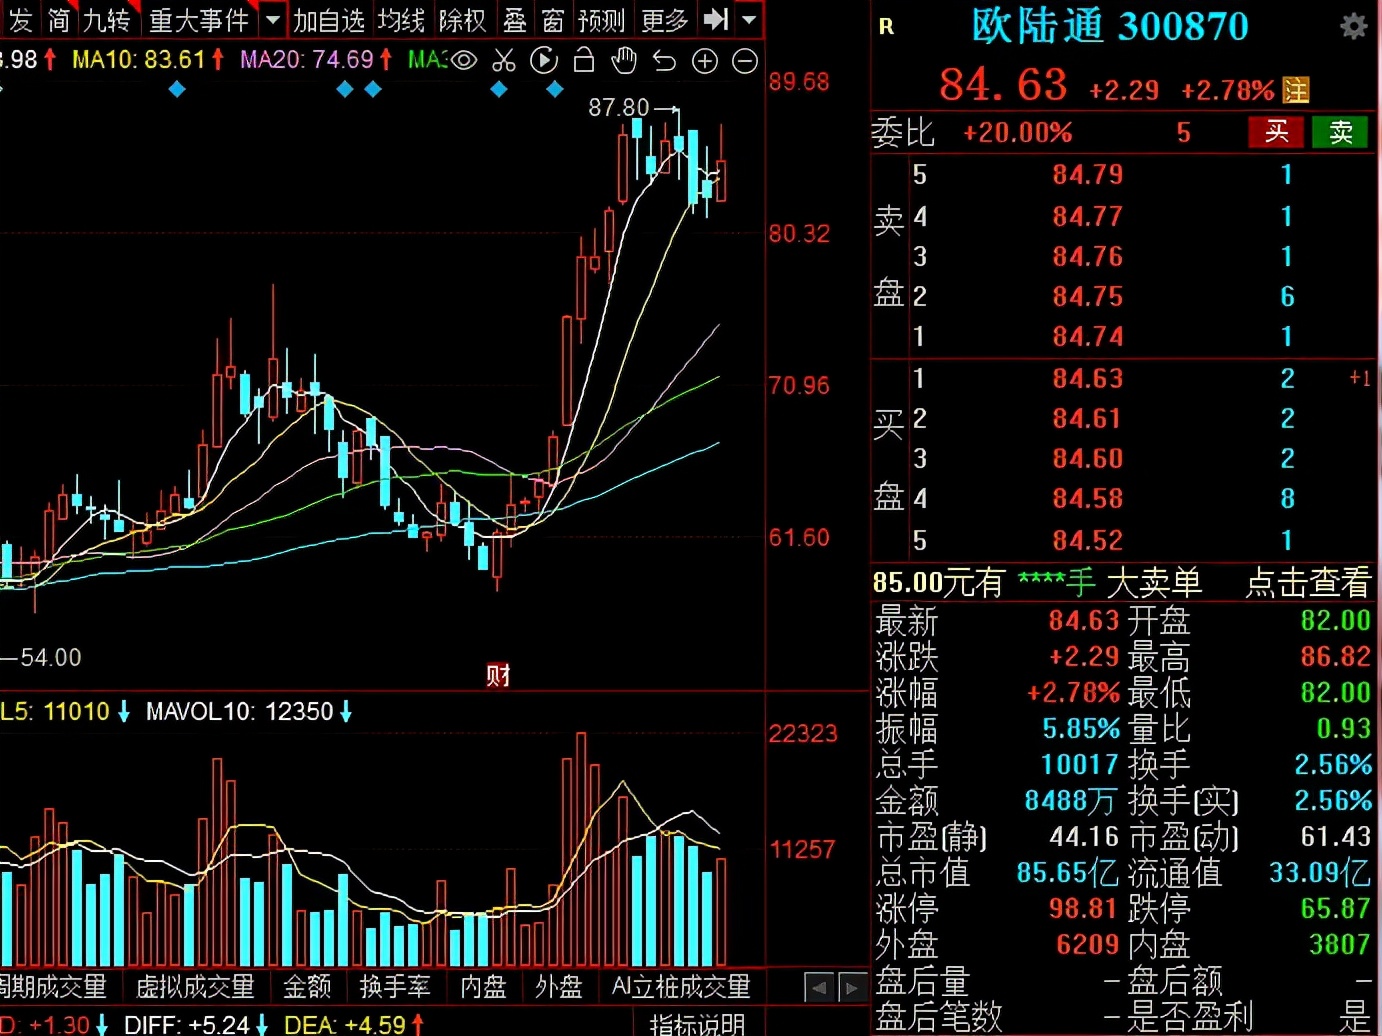This screenshot has height=1036, width=1382.
Task: Click the red 买 buy button
Action: (x=1276, y=132)
